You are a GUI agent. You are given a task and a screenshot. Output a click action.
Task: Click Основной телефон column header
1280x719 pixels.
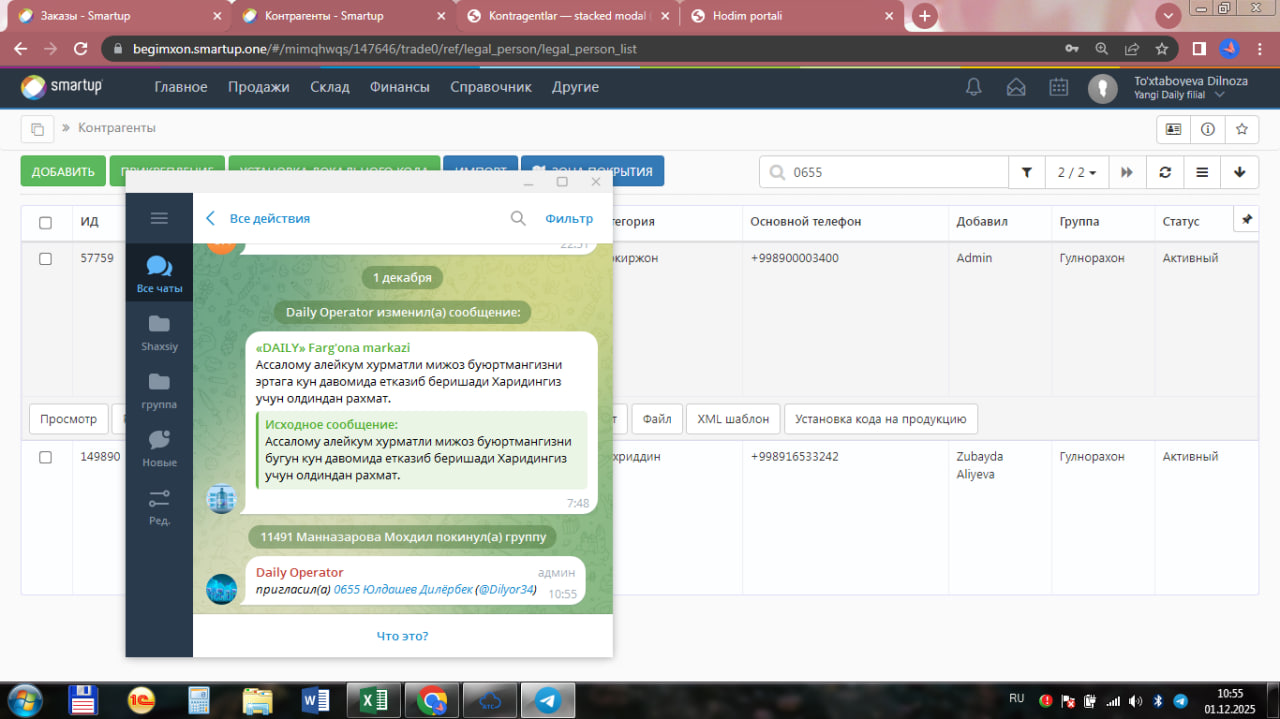click(805, 222)
